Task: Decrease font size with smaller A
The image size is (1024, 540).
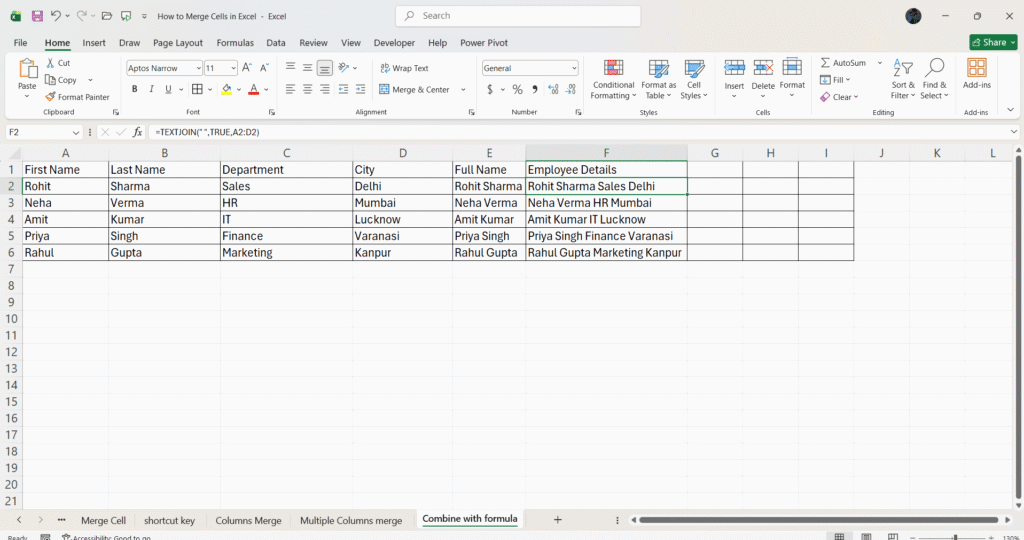Action: 264,67
